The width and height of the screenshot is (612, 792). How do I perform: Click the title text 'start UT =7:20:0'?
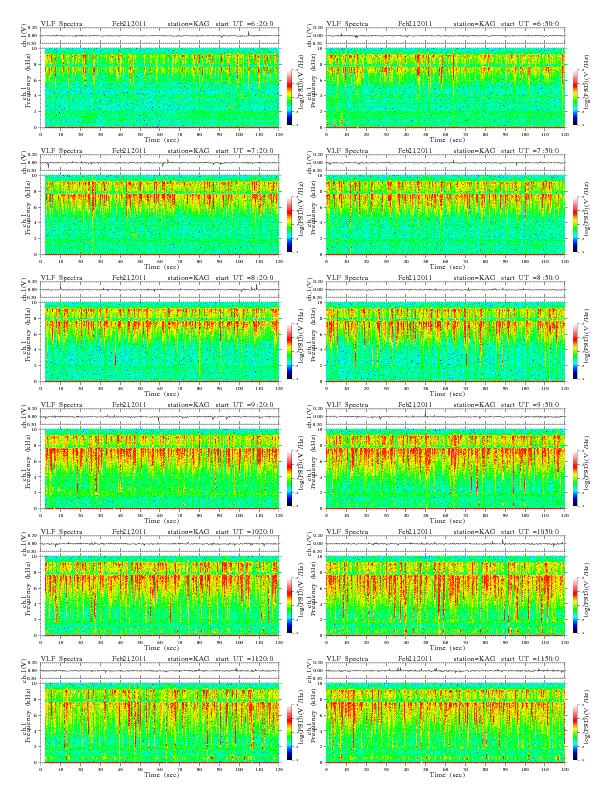click(x=244, y=151)
